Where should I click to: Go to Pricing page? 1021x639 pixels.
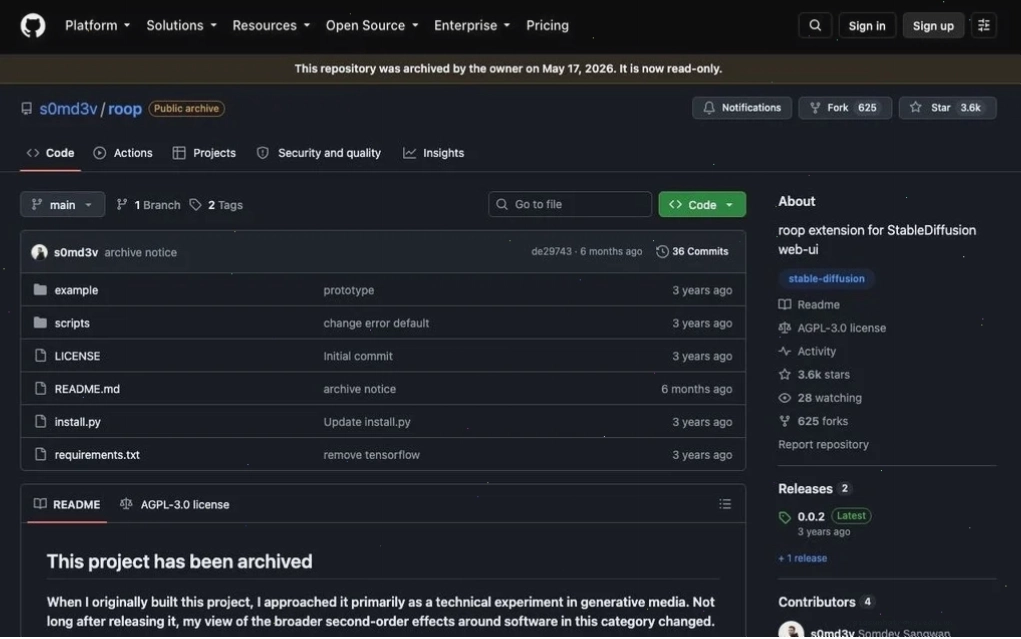[x=547, y=25]
